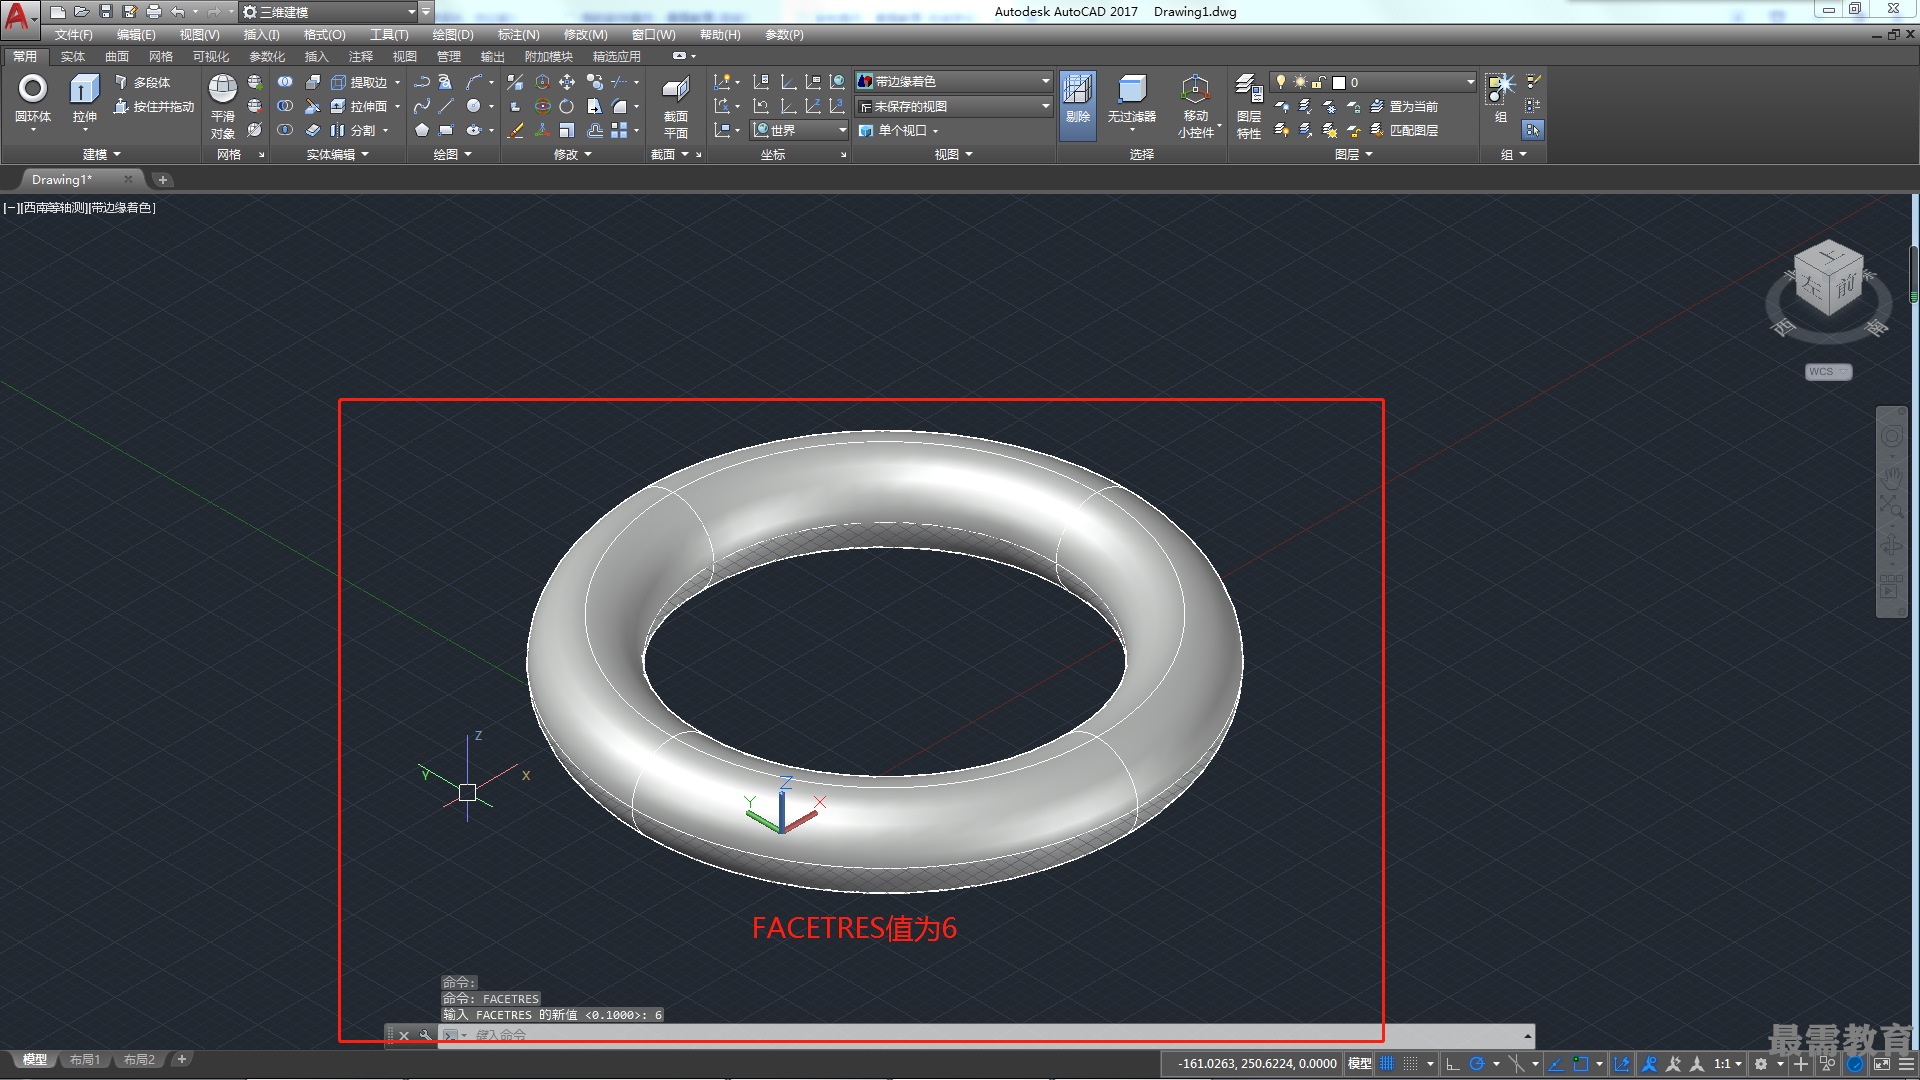Image resolution: width=1920 pixels, height=1080 pixels.
Task: Toggle 2D object snap in status bar
Action: coord(1580,1064)
